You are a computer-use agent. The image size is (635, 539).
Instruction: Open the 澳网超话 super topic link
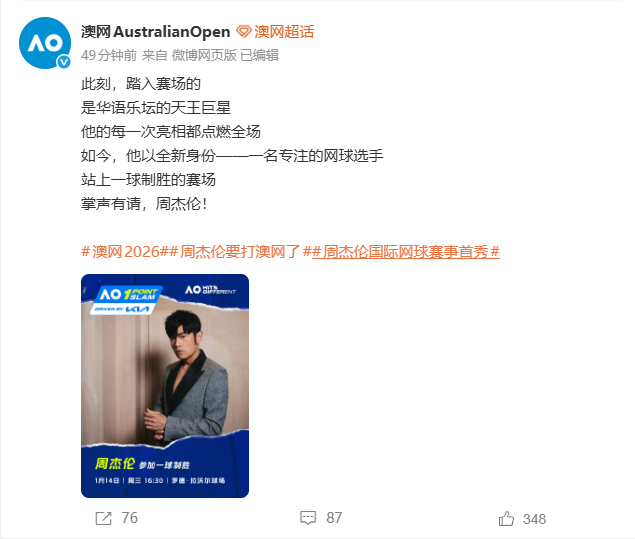click(x=284, y=32)
